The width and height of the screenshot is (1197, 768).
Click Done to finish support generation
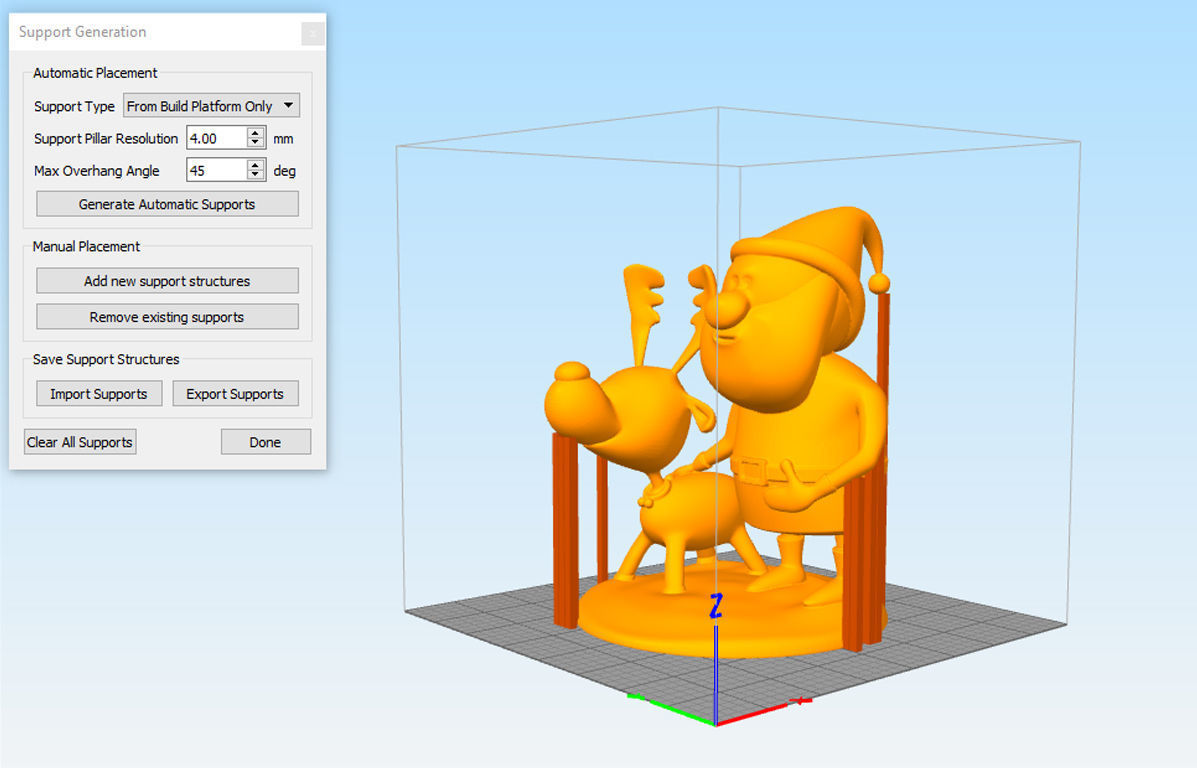pyautogui.click(x=266, y=442)
